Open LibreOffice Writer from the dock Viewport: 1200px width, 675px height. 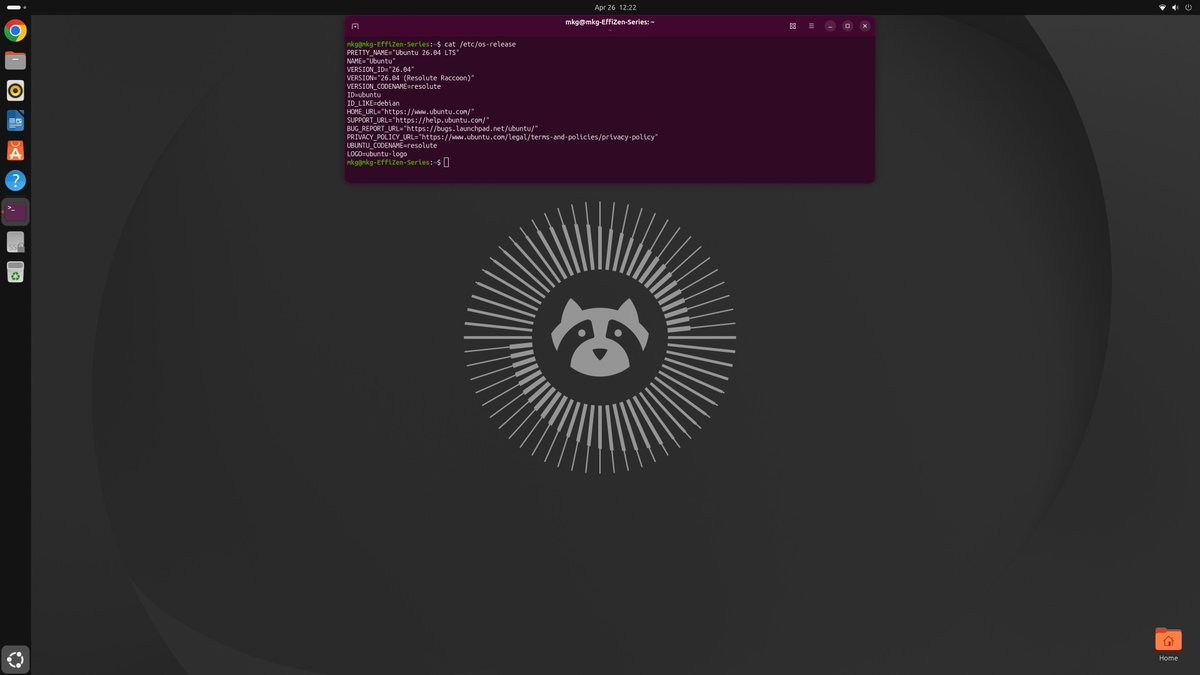point(15,121)
